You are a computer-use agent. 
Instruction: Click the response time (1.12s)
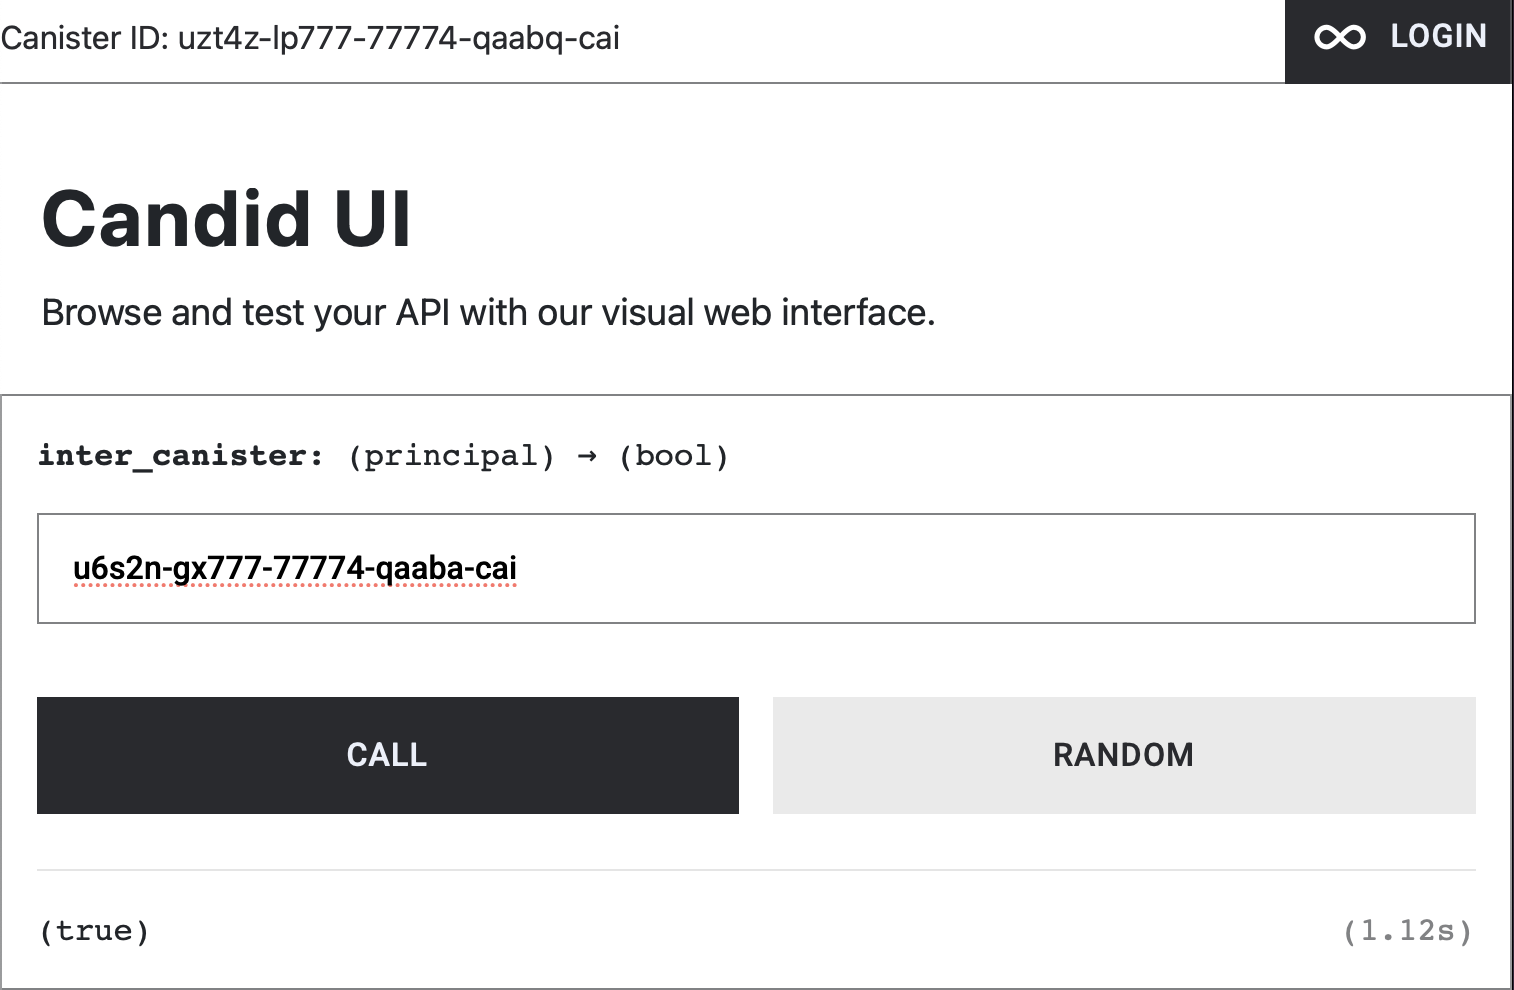1408,930
